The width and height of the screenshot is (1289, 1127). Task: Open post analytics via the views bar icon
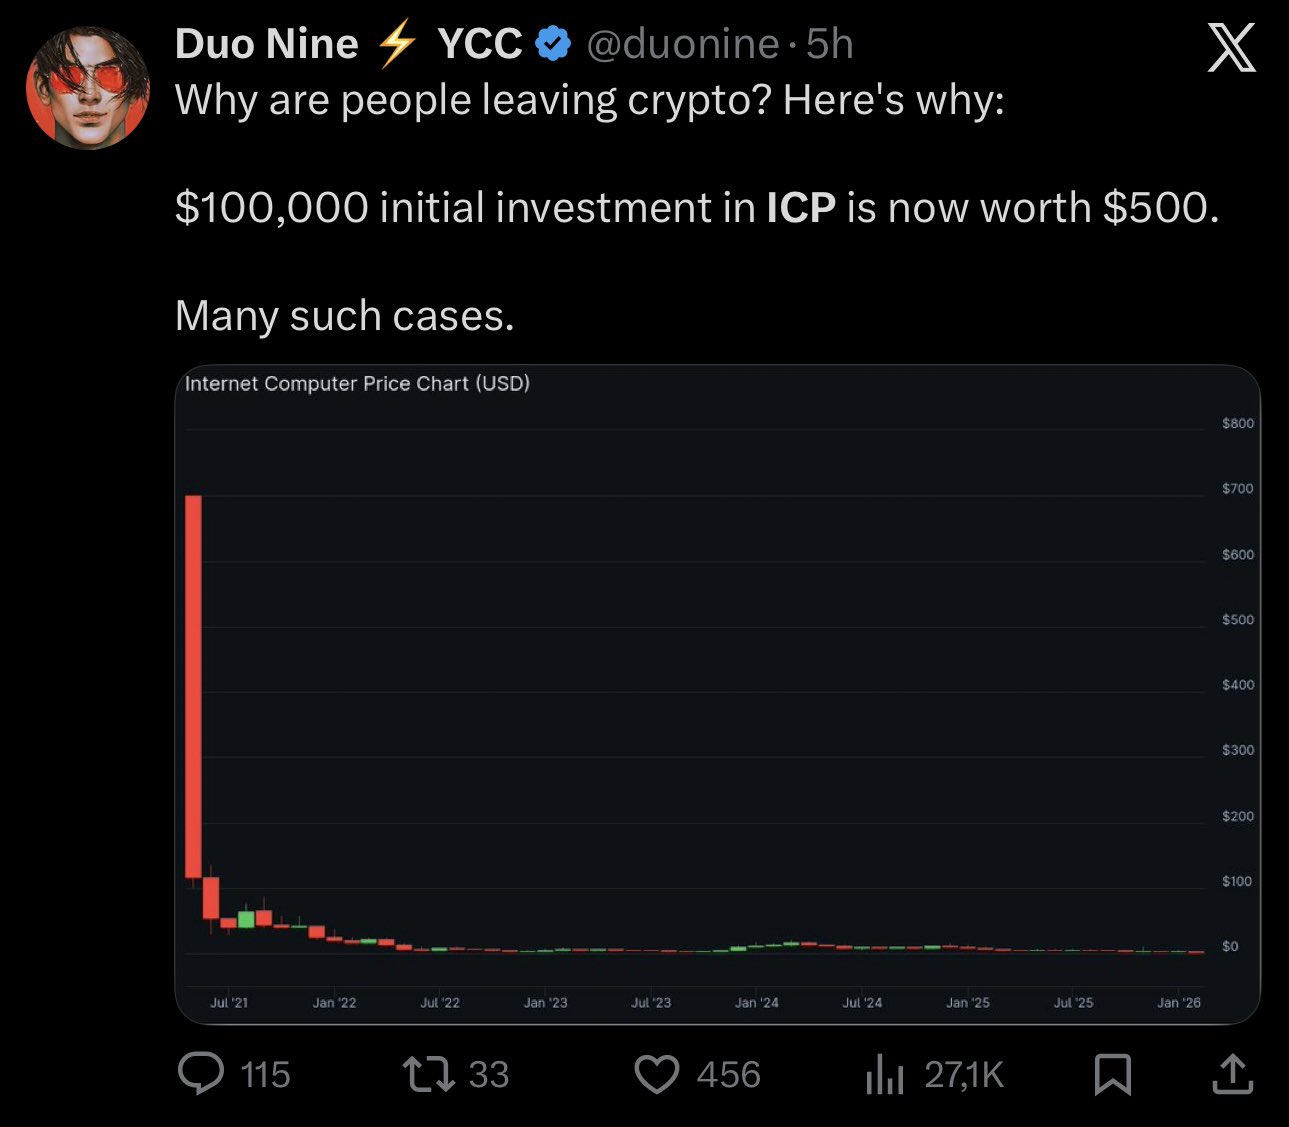pos(885,1075)
